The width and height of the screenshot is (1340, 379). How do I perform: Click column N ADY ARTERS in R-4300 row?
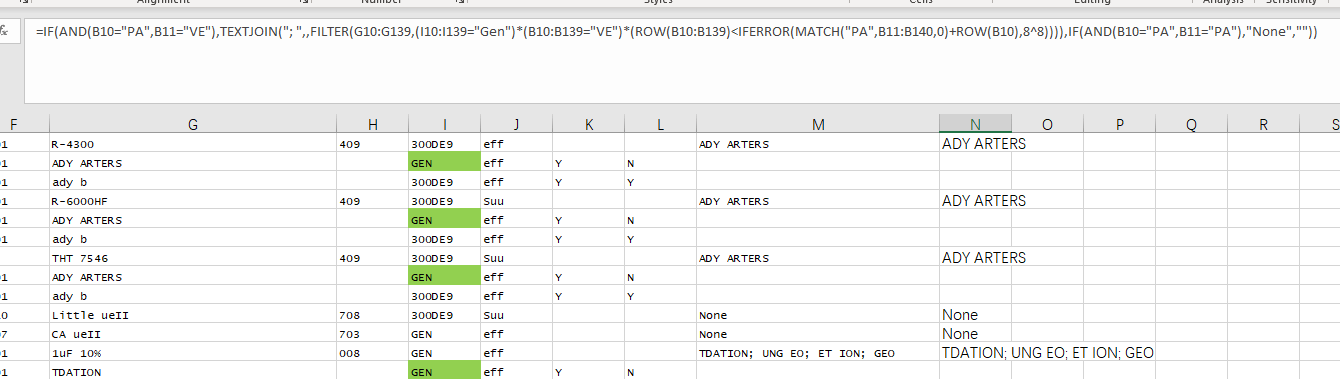click(x=975, y=144)
